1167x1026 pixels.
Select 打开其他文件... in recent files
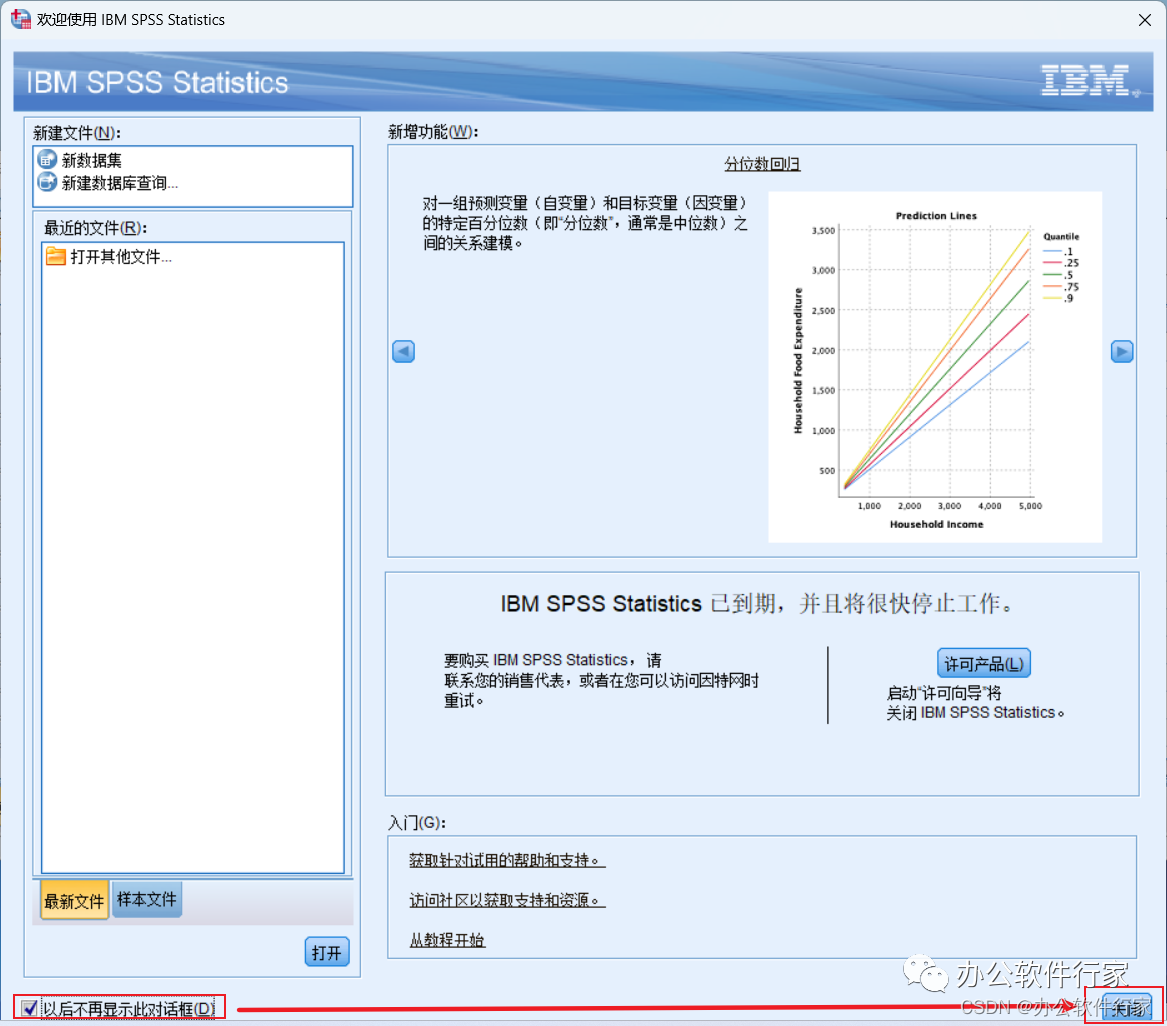point(121,257)
